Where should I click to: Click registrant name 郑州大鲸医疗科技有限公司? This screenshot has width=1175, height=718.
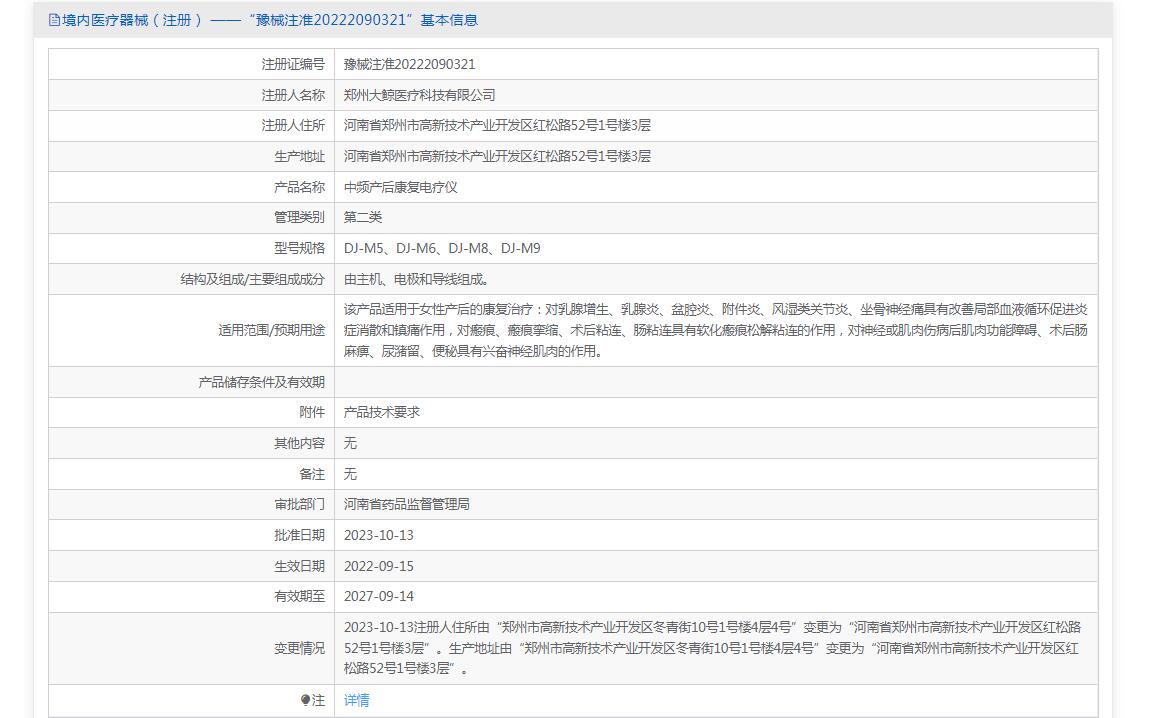pyautogui.click(x=419, y=95)
